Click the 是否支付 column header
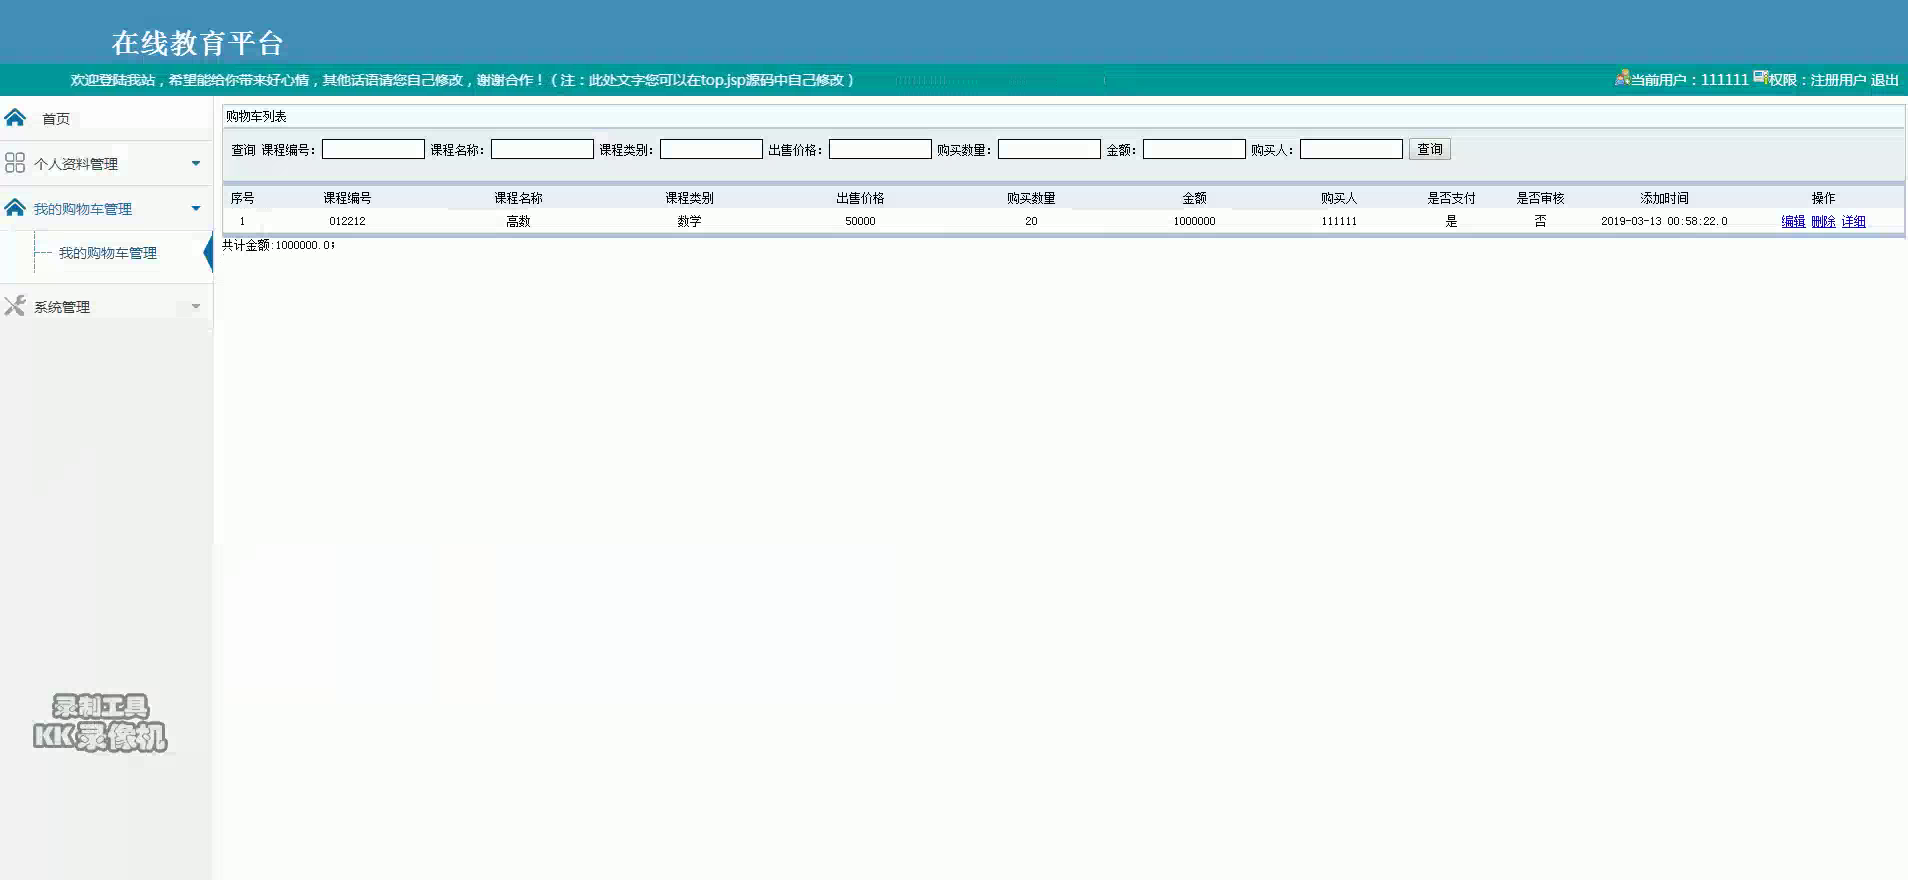 coord(1451,198)
